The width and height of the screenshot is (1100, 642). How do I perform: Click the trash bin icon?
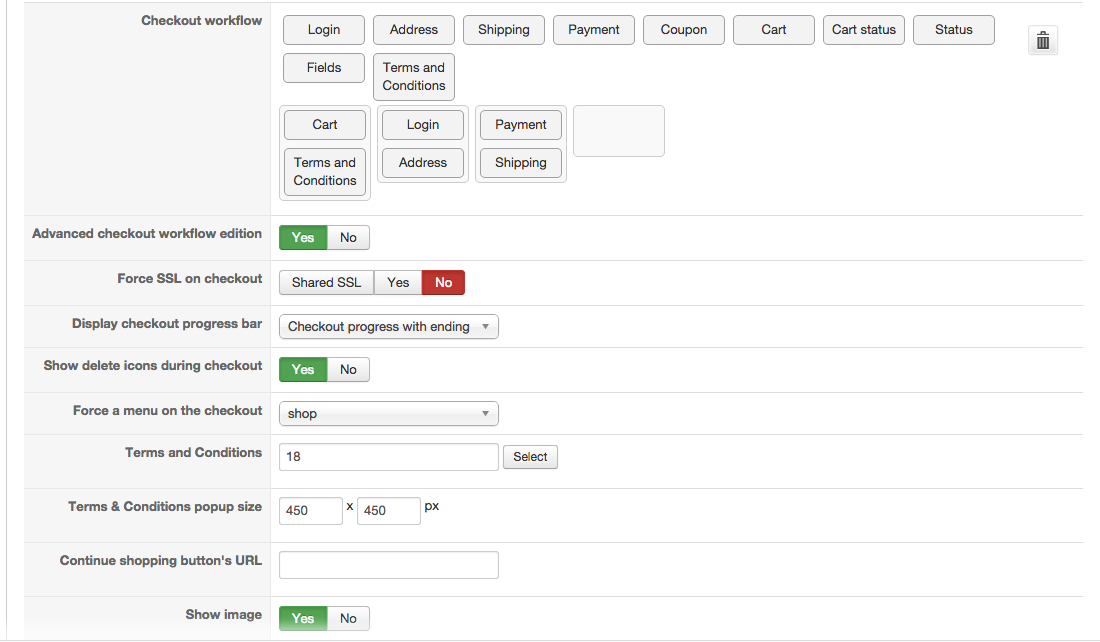click(x=1042, y=40)
